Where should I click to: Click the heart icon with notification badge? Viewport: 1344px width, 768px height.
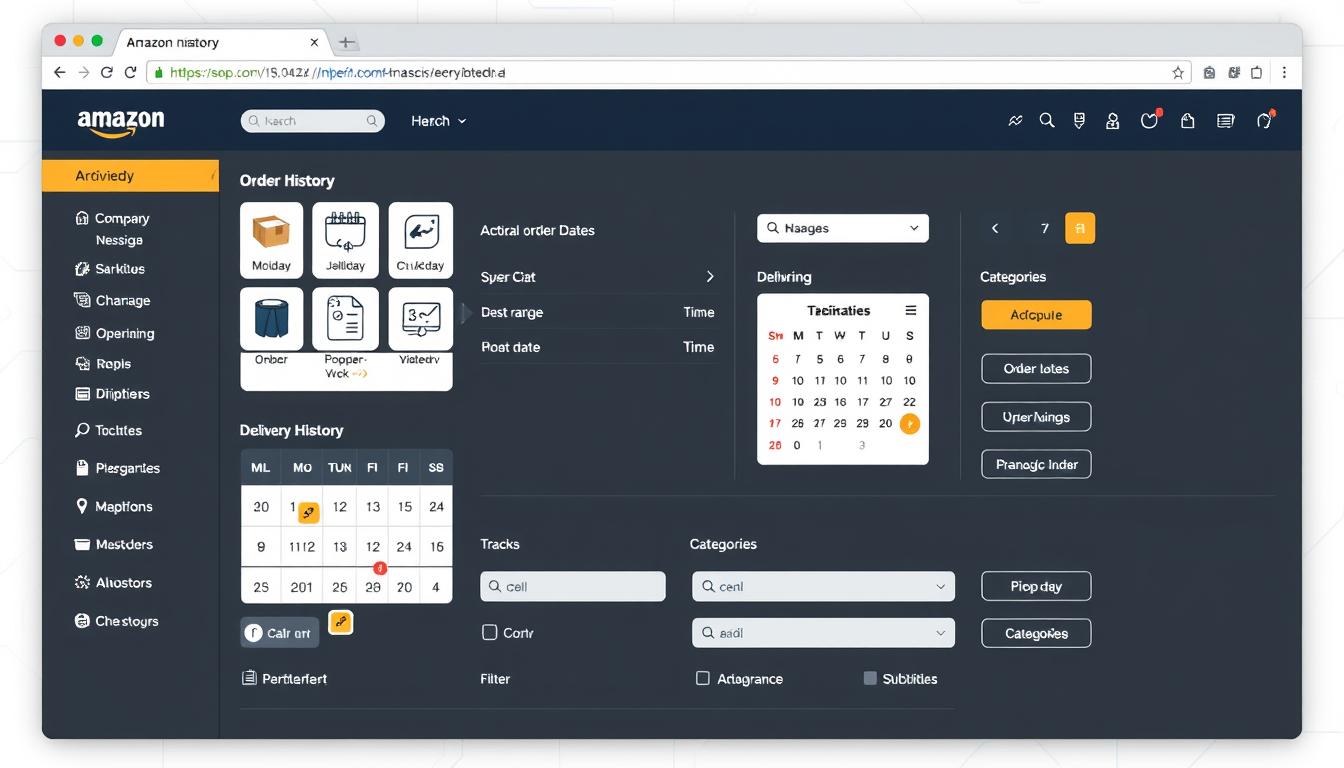1149,121
